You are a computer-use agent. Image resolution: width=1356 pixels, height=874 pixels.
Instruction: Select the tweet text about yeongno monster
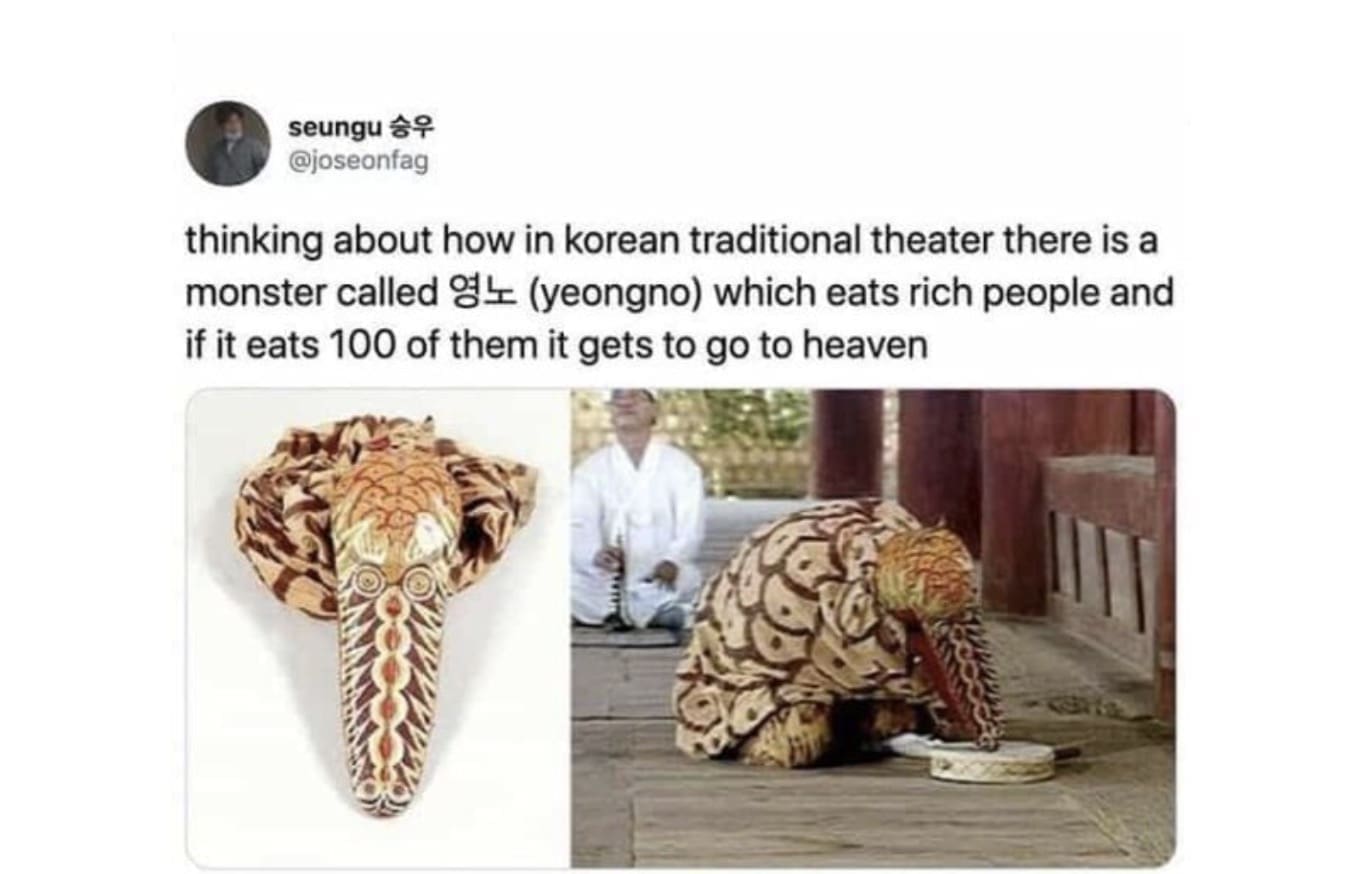click(679, 293)
